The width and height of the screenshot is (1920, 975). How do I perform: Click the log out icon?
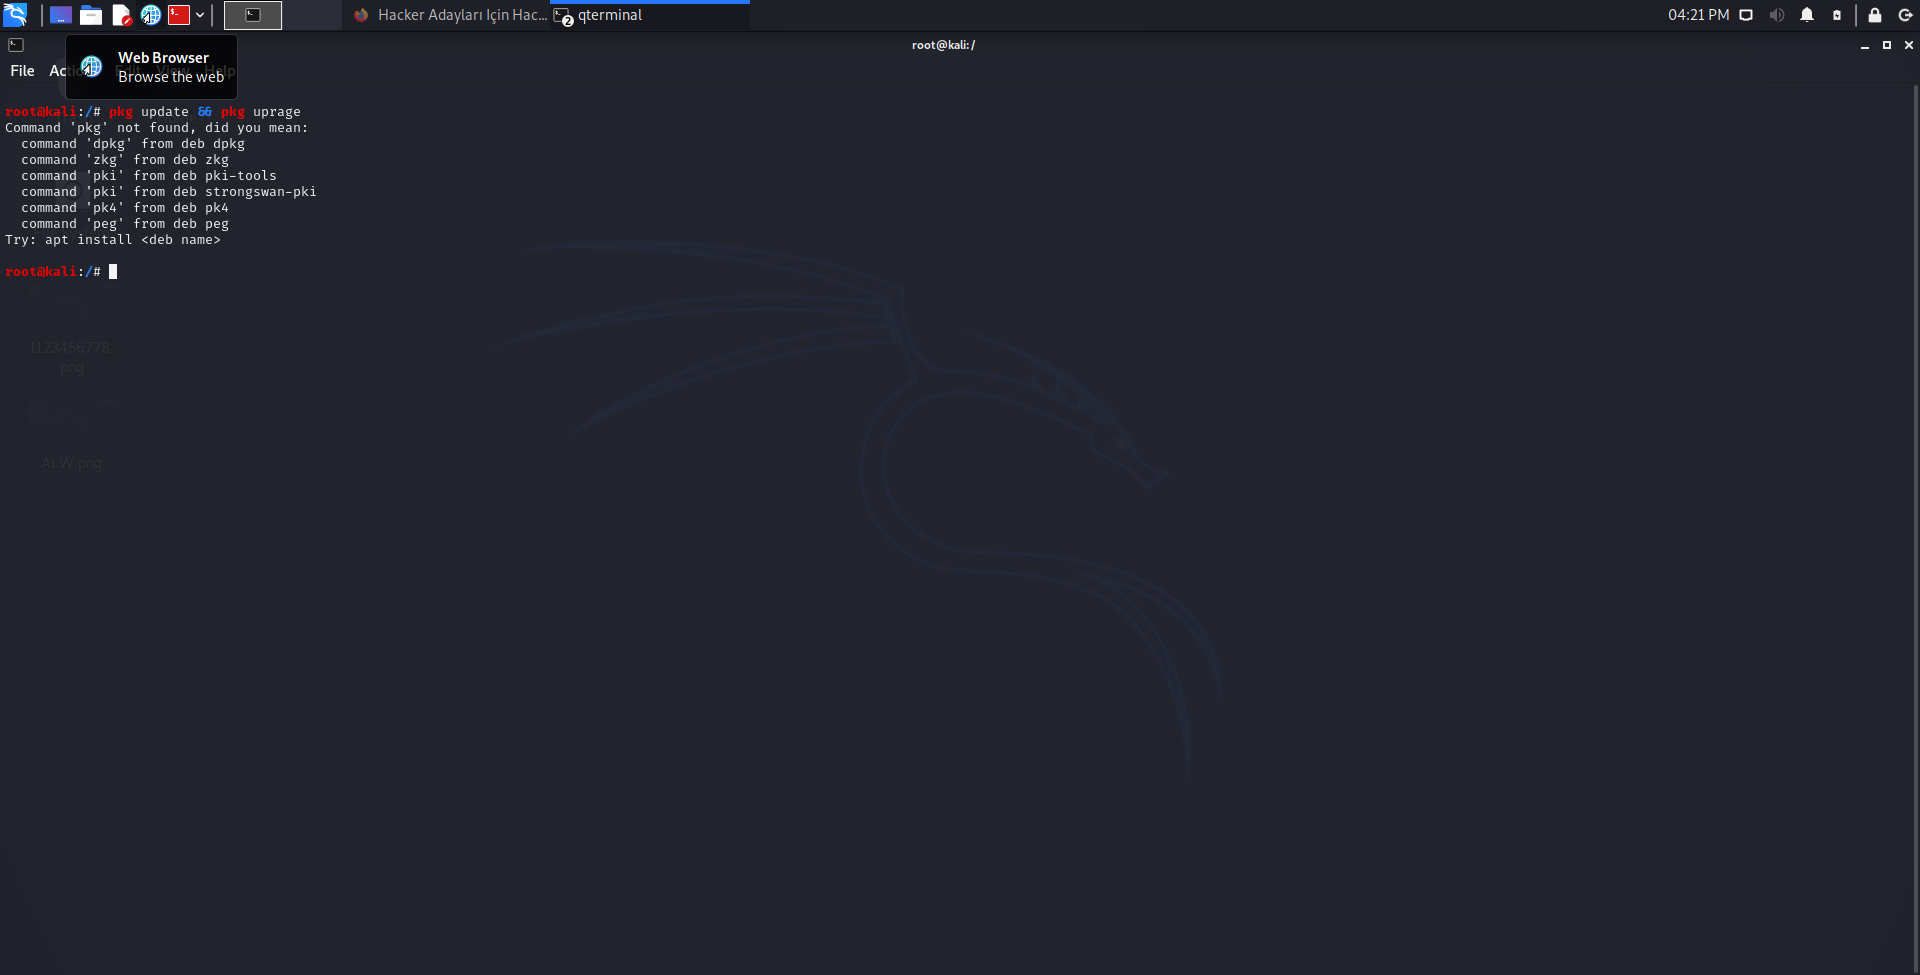click(1905, 15)
